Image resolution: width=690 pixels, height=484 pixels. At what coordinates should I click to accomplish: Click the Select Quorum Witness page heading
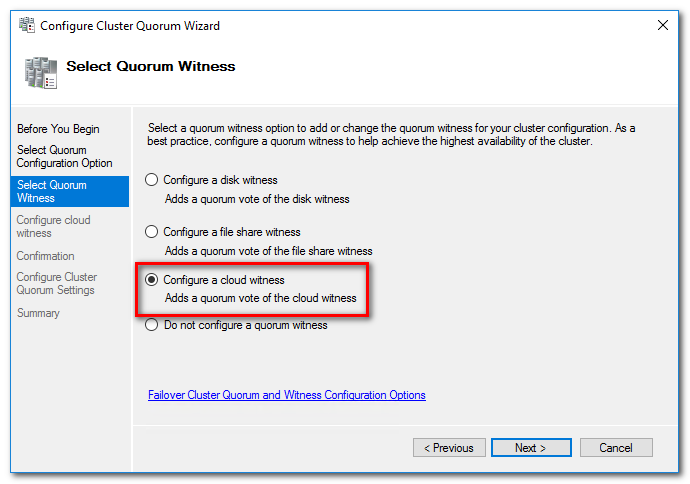tap(151, 66)
